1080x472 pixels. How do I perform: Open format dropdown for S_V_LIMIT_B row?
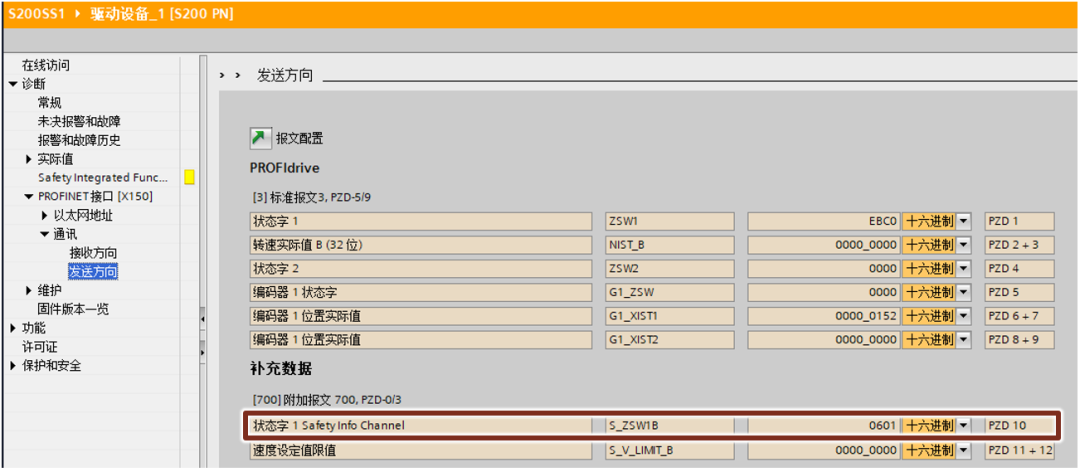coord(964,451)
